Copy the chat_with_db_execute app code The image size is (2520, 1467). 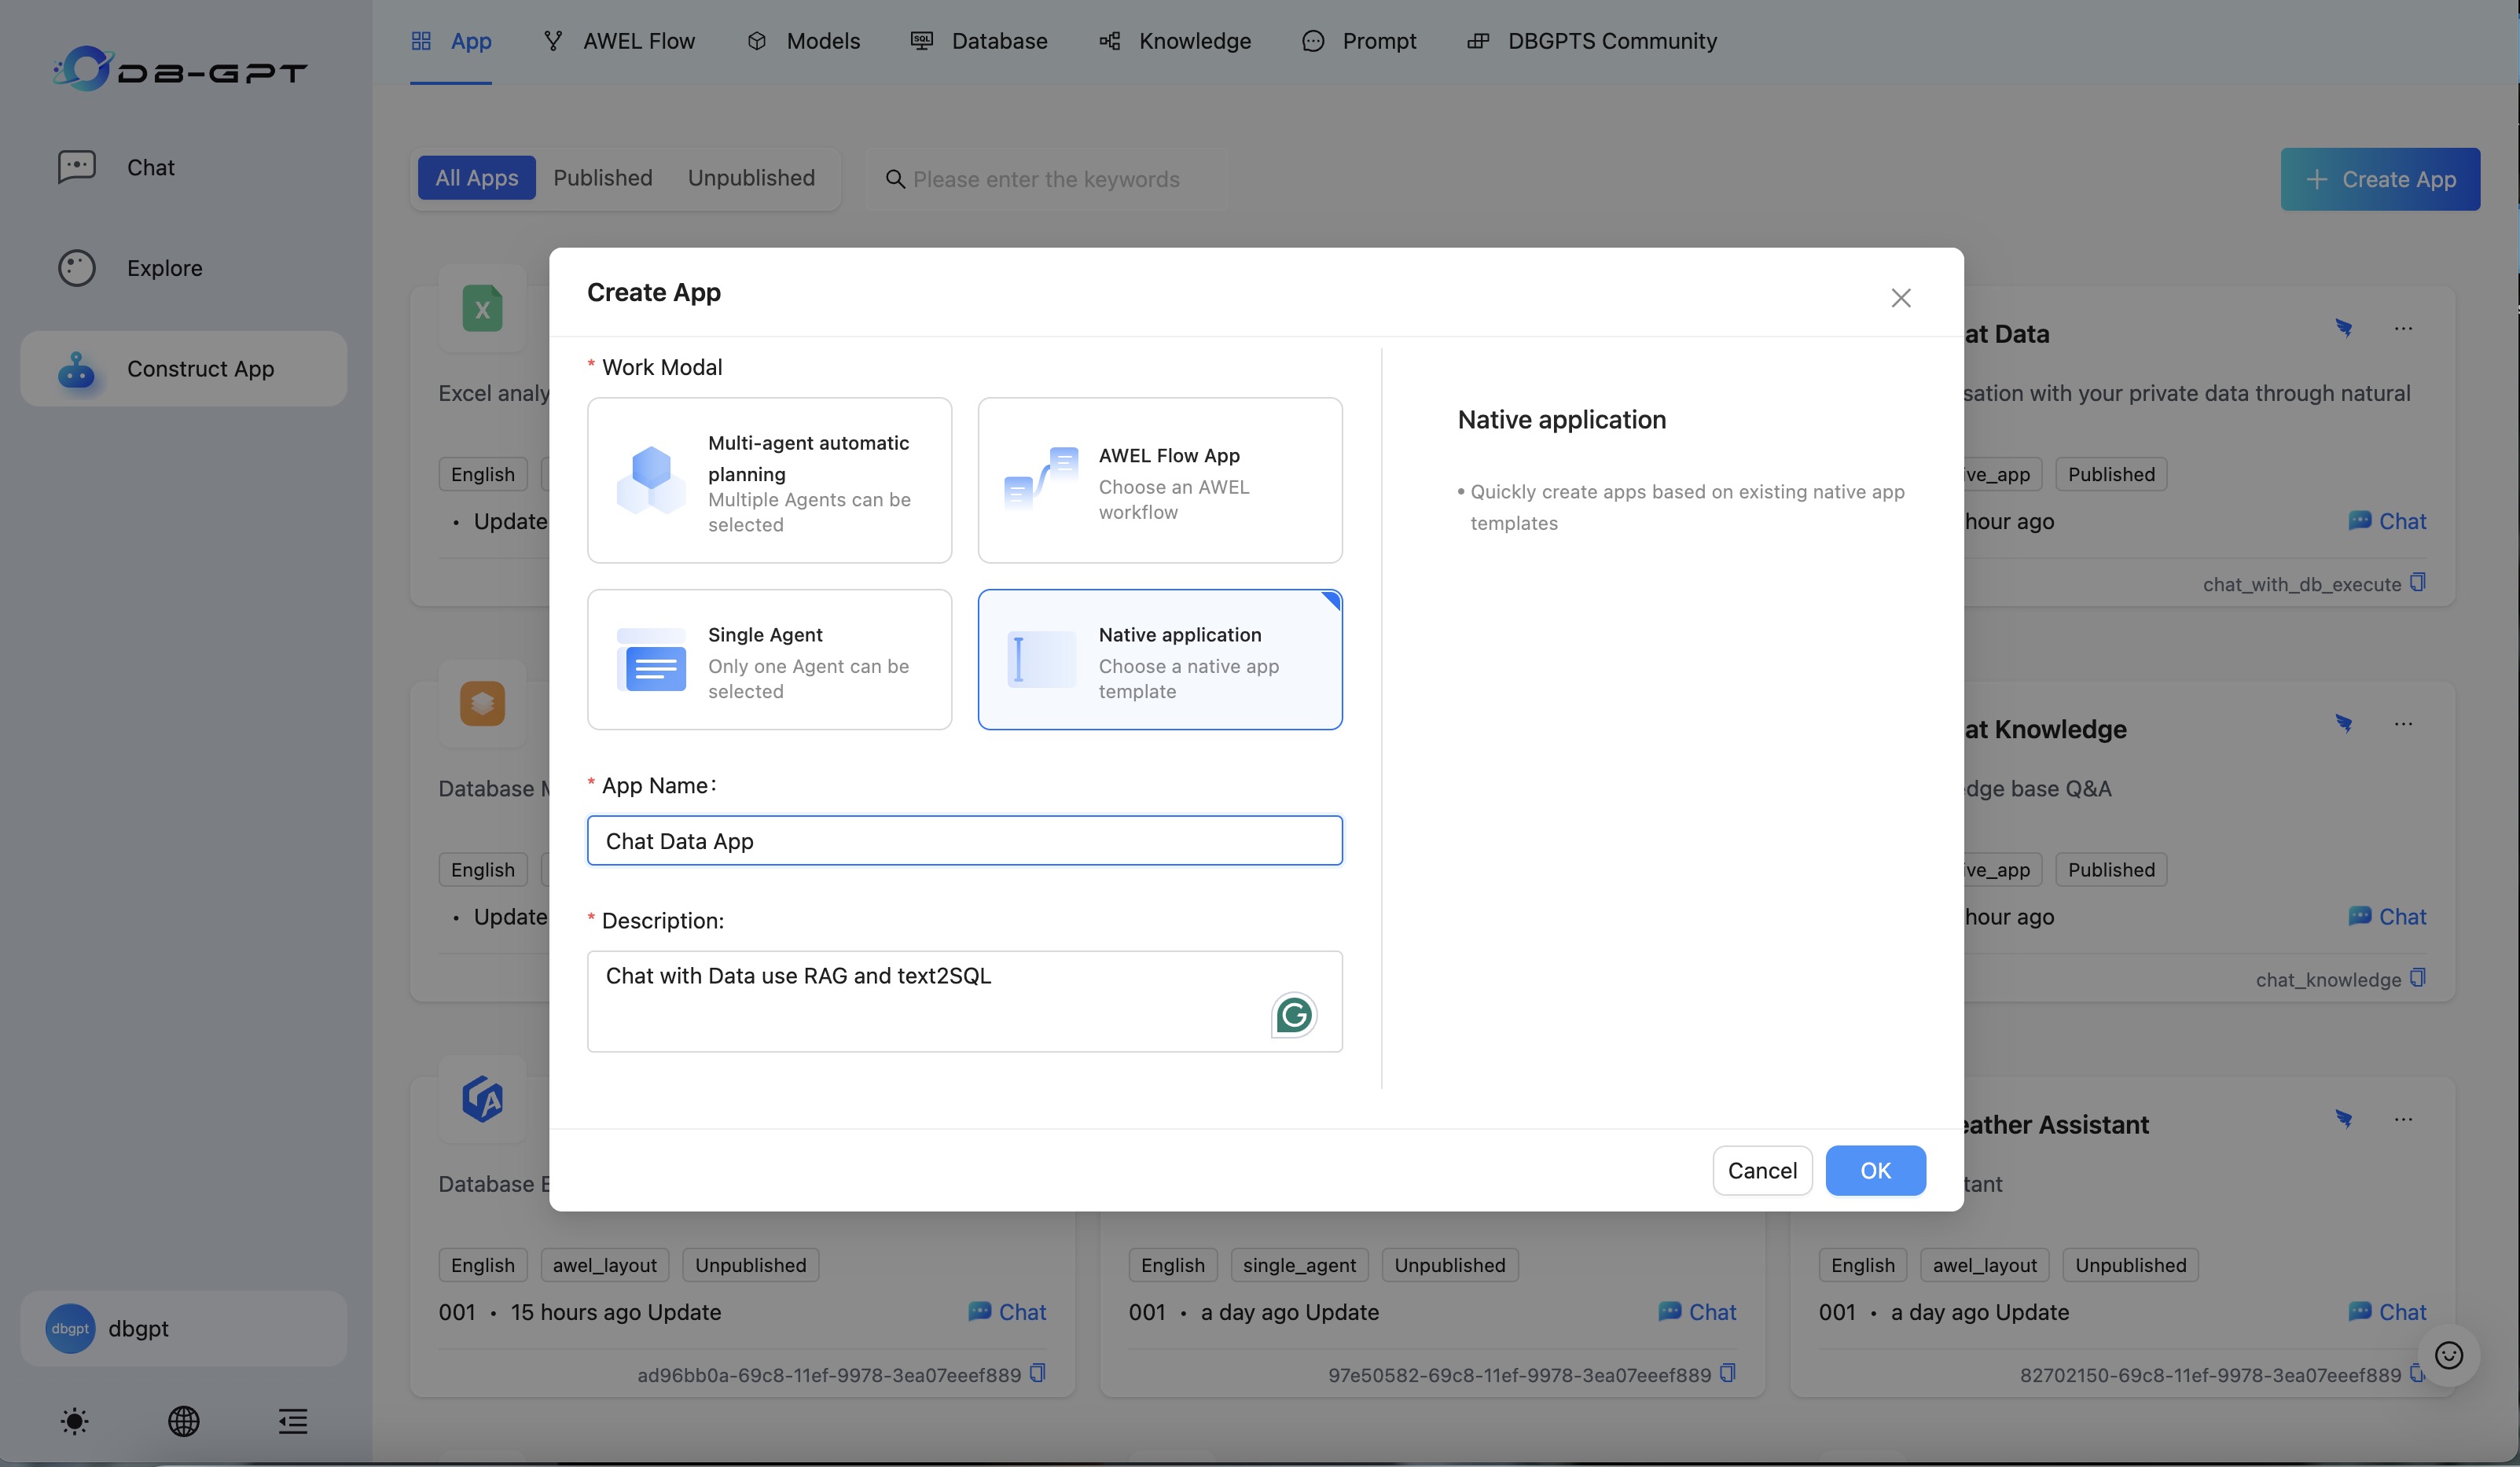click(2417, 582)
